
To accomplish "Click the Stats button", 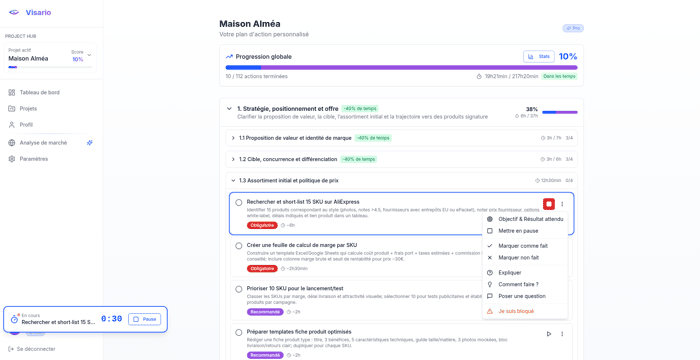I will (539, 57).
